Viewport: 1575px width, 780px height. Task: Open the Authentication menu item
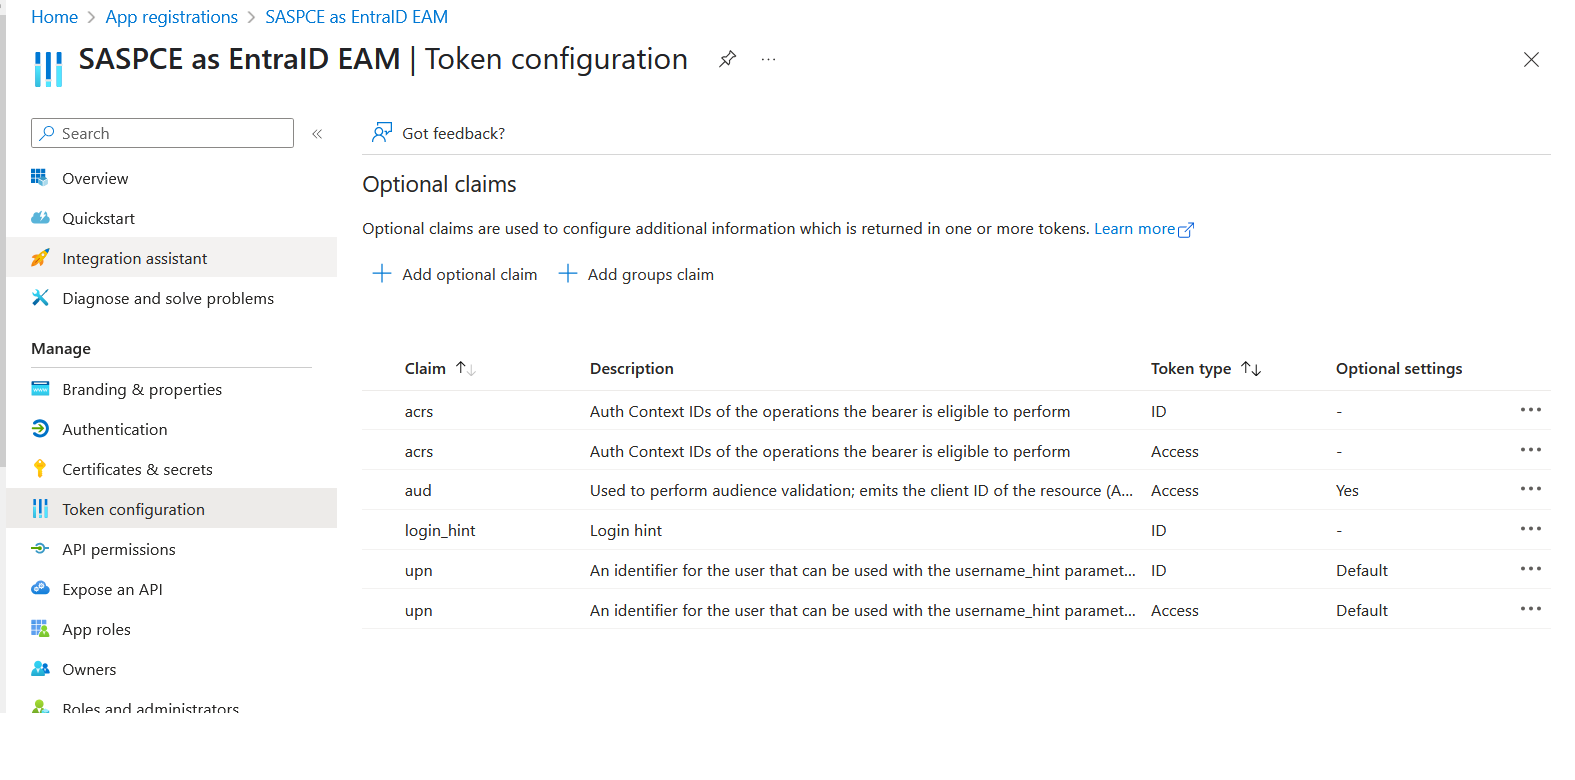(114, 429)
